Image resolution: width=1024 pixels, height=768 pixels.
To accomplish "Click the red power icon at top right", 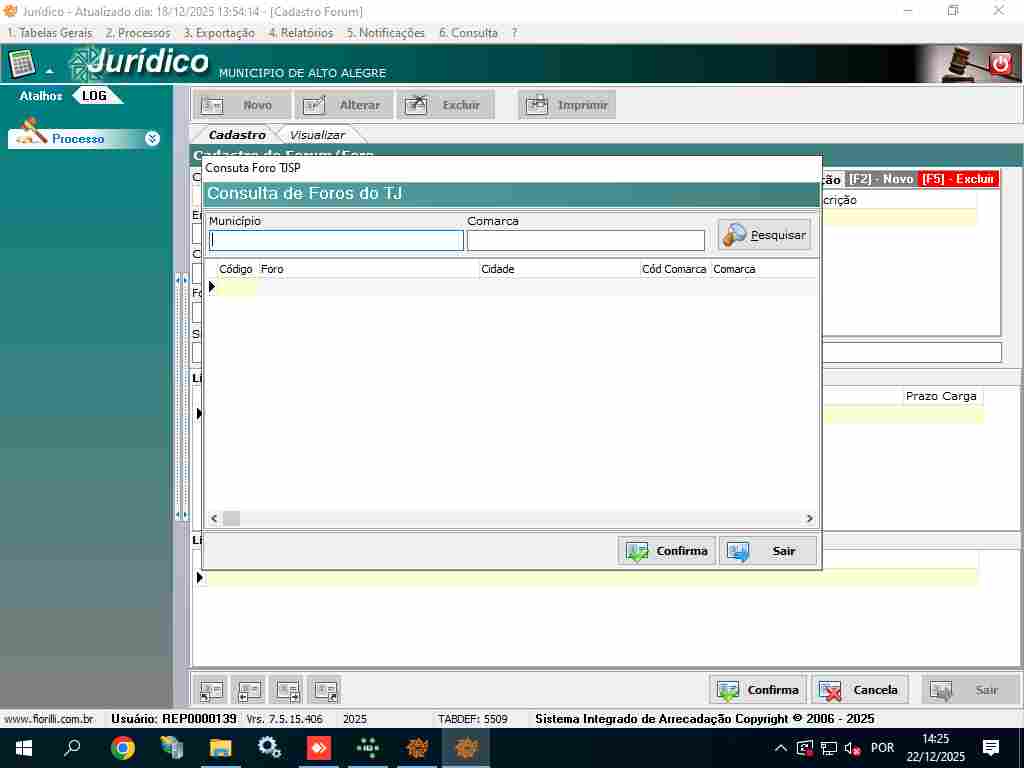I will [x=1001, y=64].
